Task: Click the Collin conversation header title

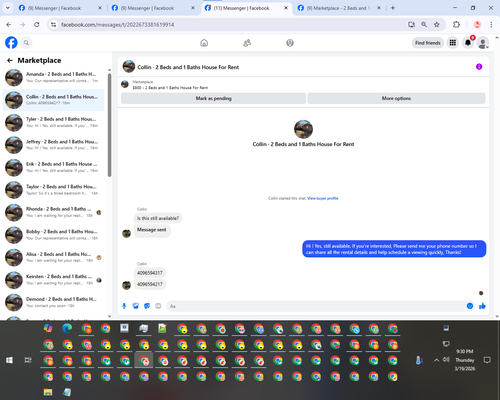Action: (188, 67)
